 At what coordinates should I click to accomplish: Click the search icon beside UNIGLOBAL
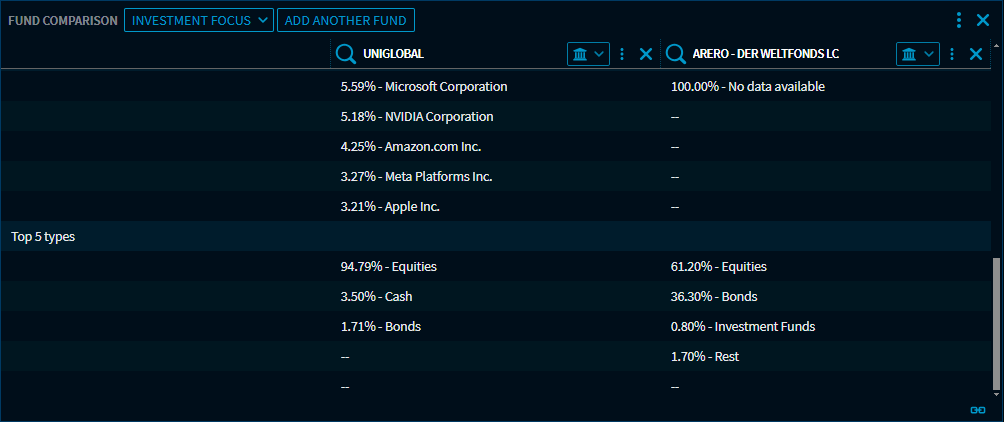(346, 54)
